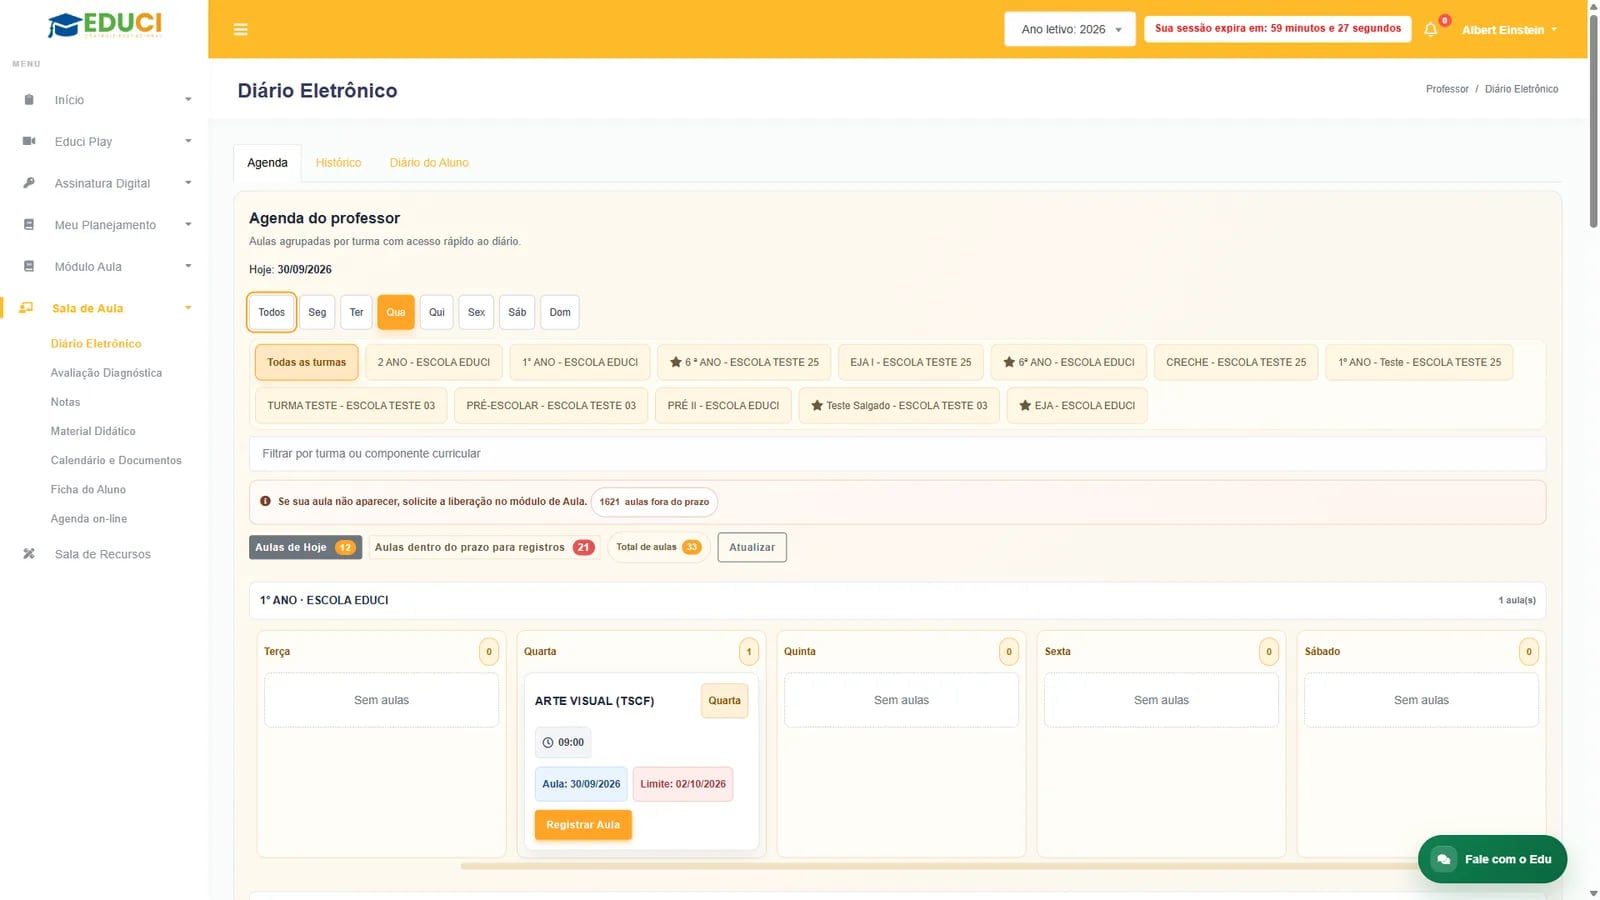Switch to the Histórico tab
1600x900 pixels.
tap(339, 163)
